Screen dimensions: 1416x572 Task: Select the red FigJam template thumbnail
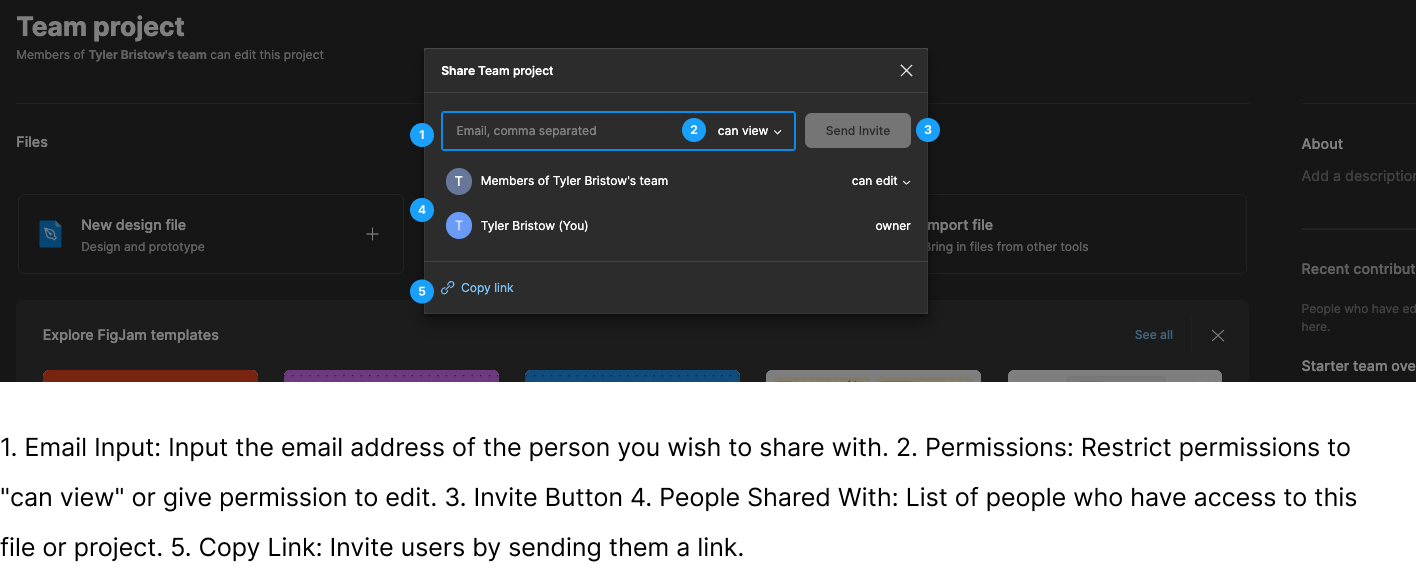point(150,376)
